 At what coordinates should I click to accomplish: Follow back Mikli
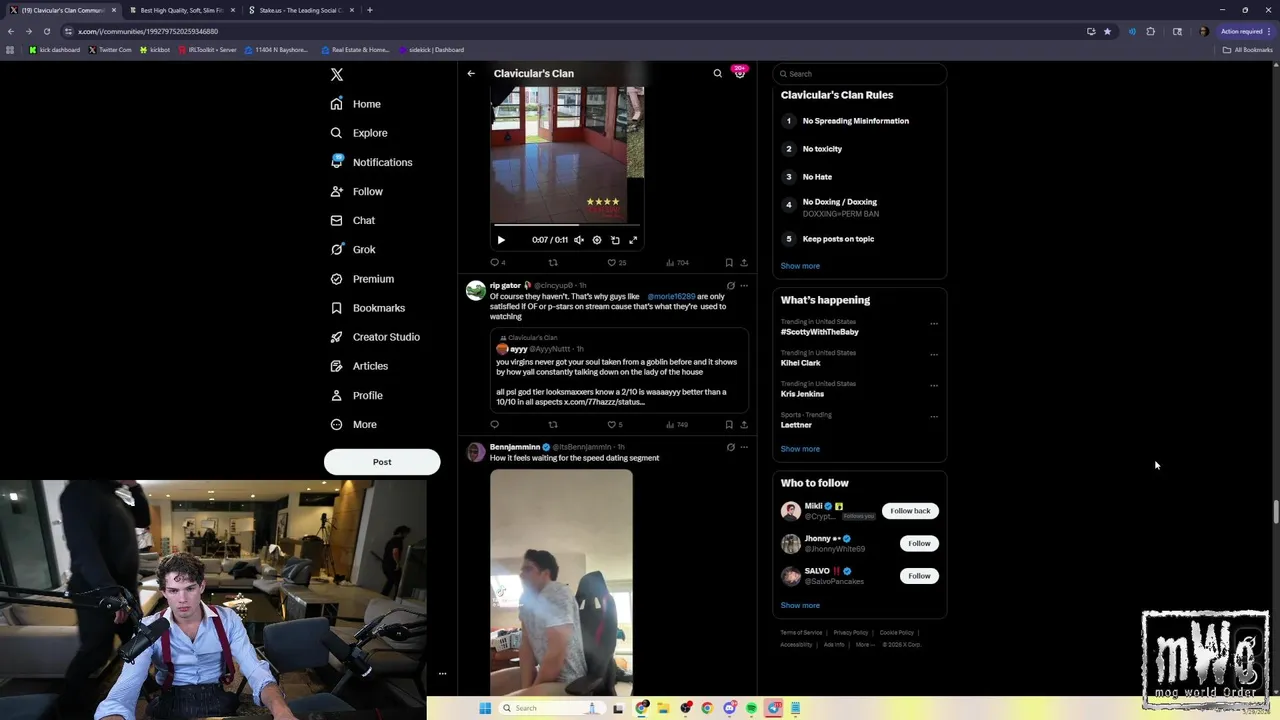[910, 511]
